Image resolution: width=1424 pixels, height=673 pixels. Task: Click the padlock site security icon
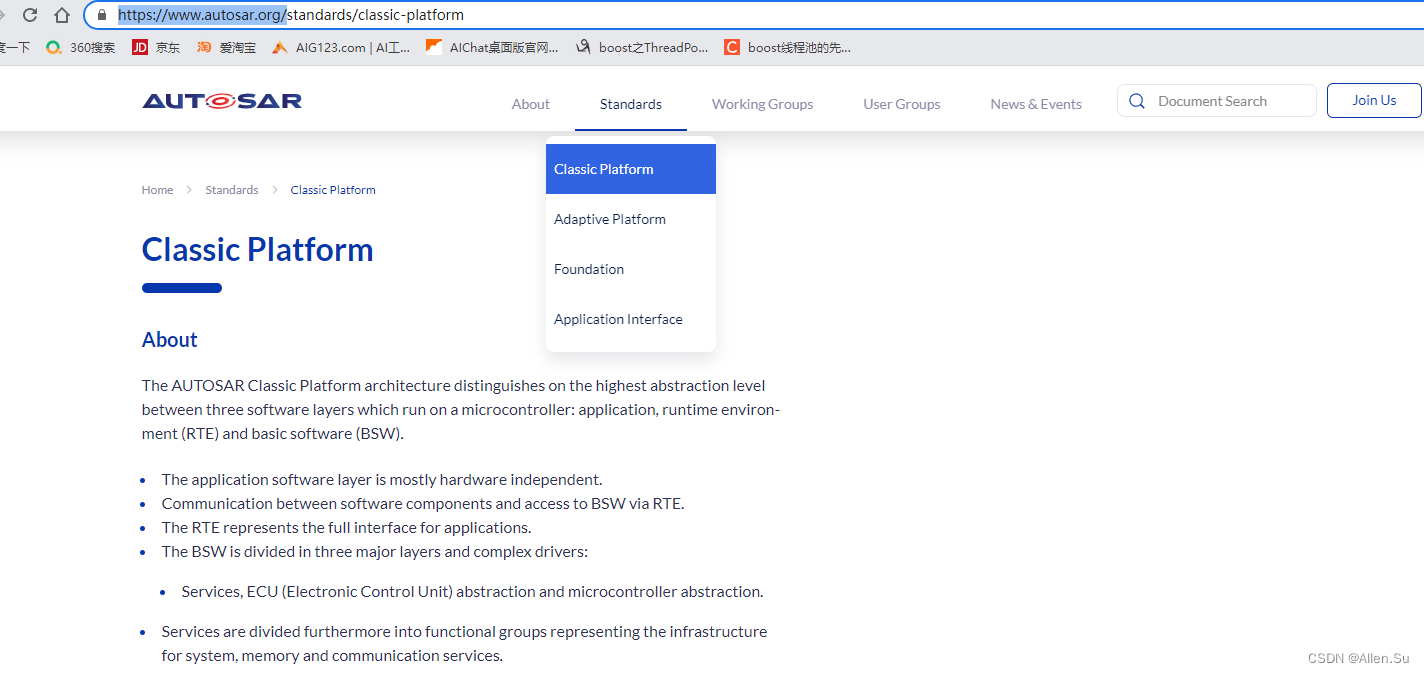click(x=102, y=15)
